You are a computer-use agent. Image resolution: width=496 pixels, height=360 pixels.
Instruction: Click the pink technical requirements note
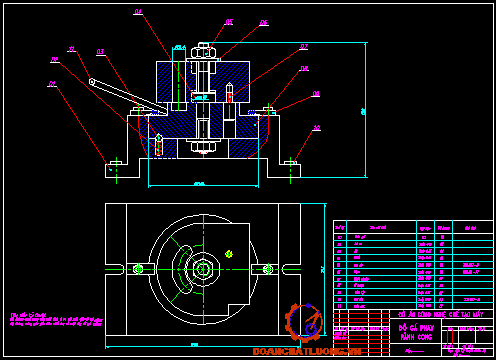(56, 320)
